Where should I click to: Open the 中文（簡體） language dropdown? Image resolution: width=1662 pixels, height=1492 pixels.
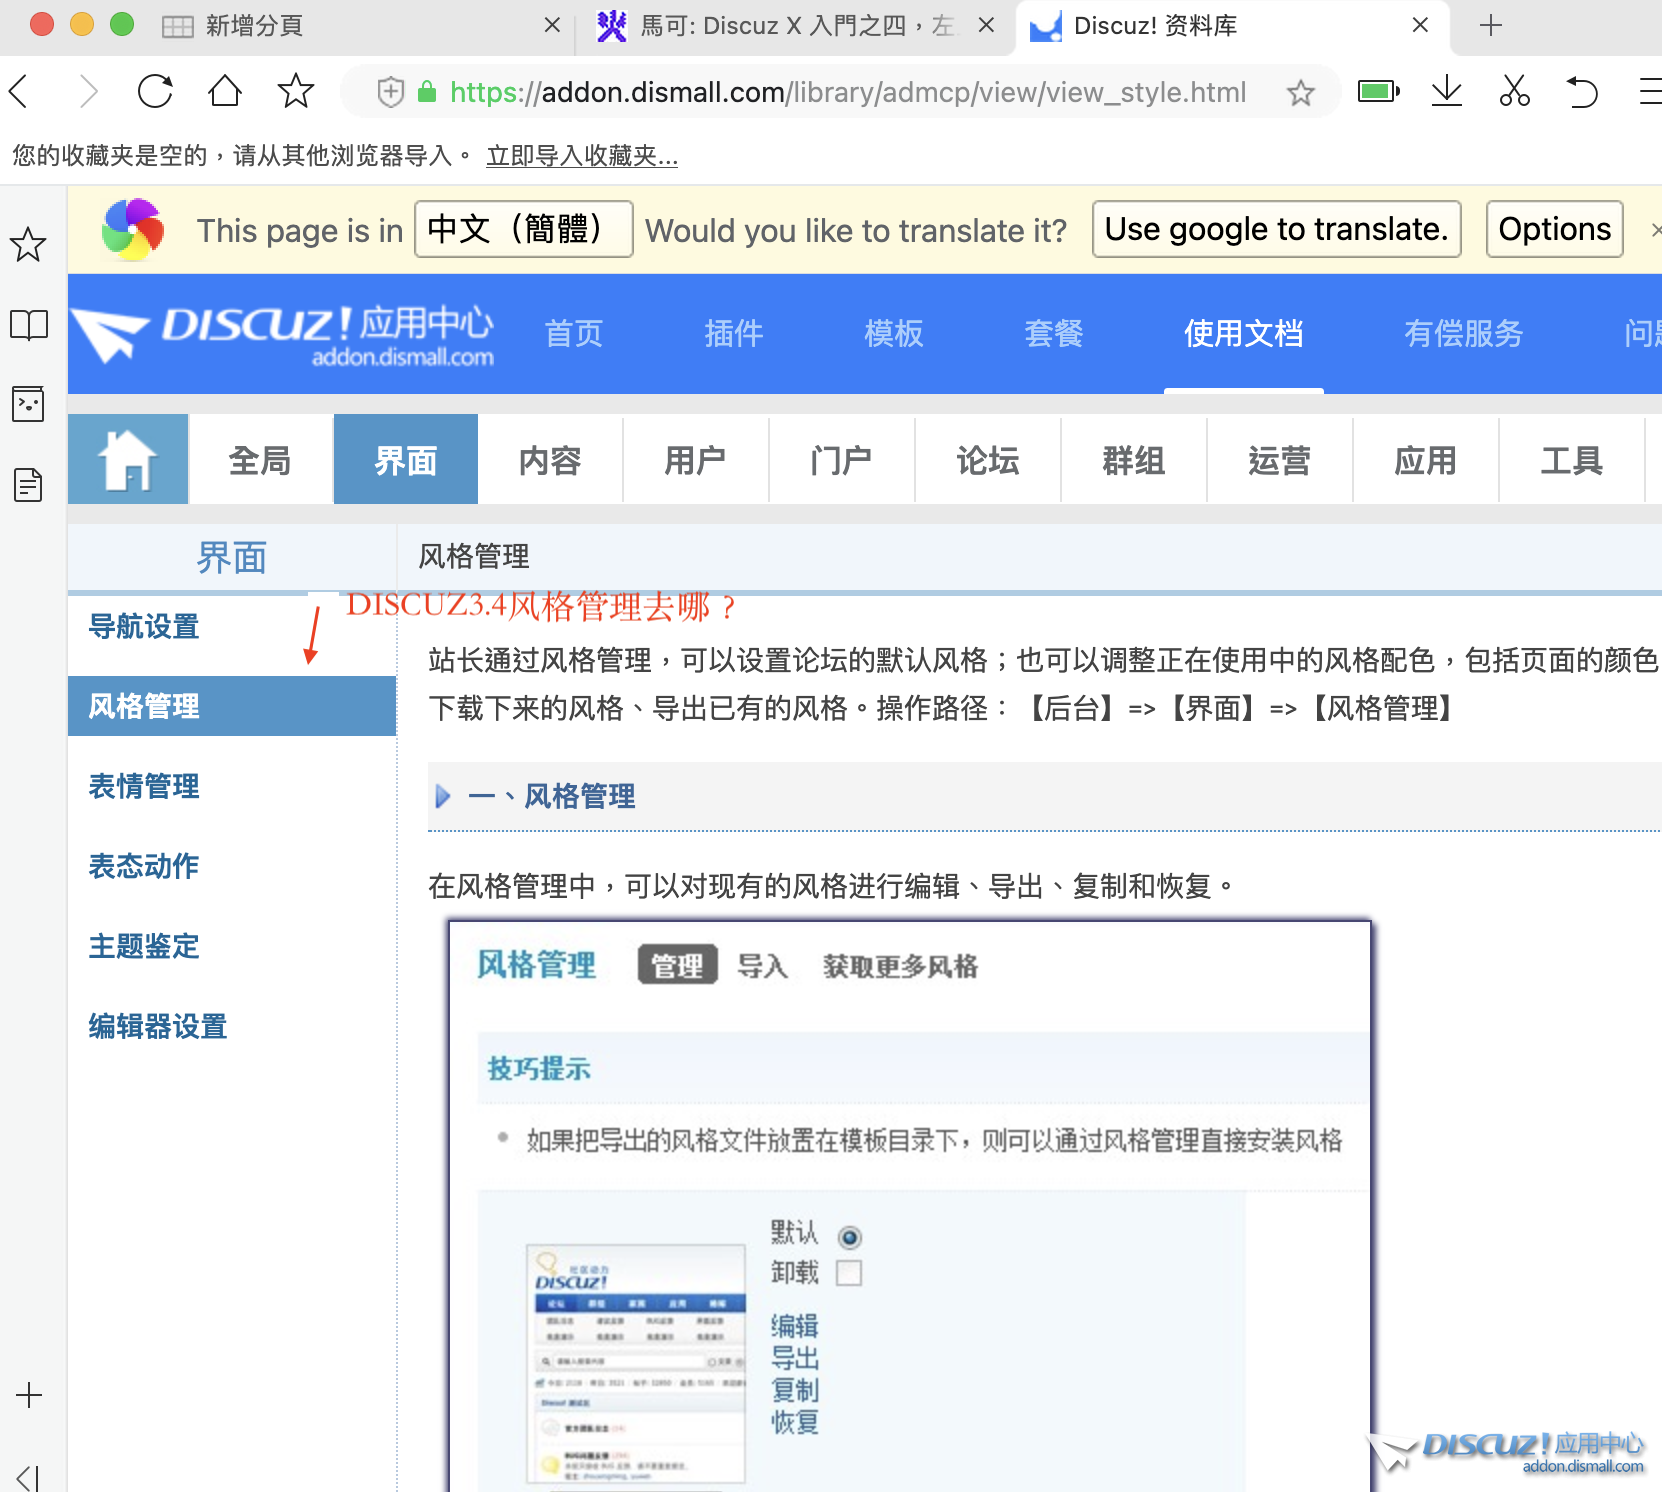click(523, 230)
